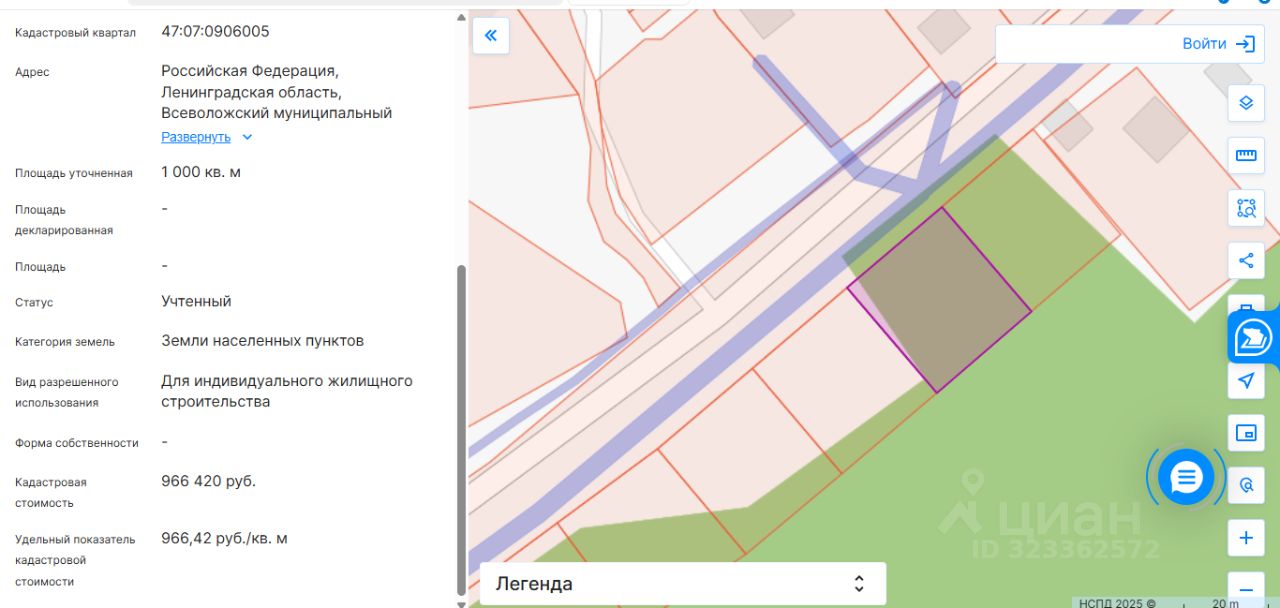Click the Кадастровый квартал label
Viewport: 1280px width, 608px height.
click(75, 33)
